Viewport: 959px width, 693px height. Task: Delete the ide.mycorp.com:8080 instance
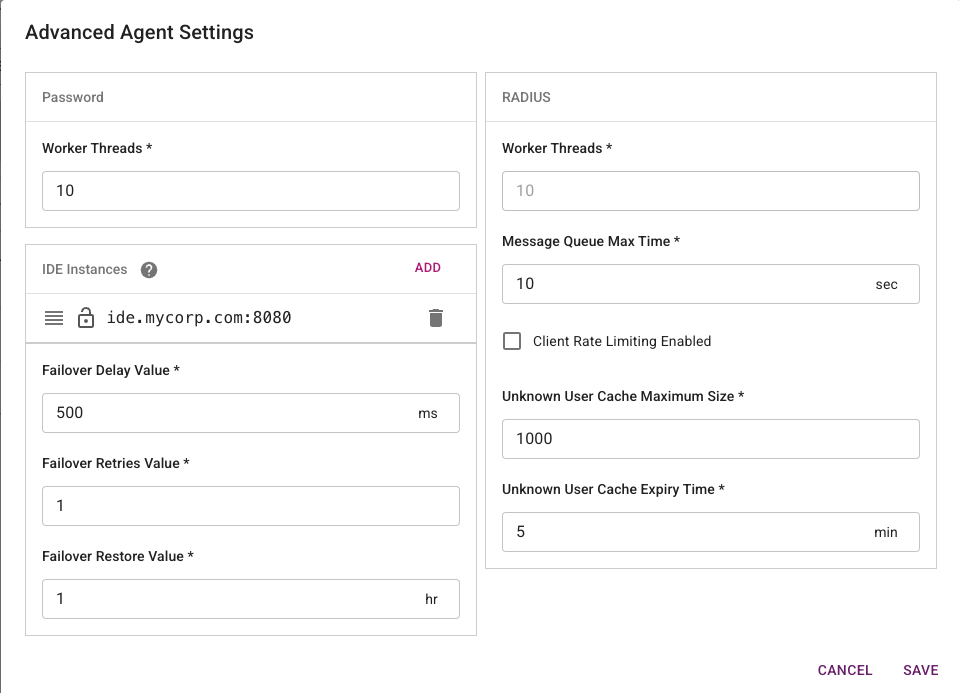click(435, 318)
